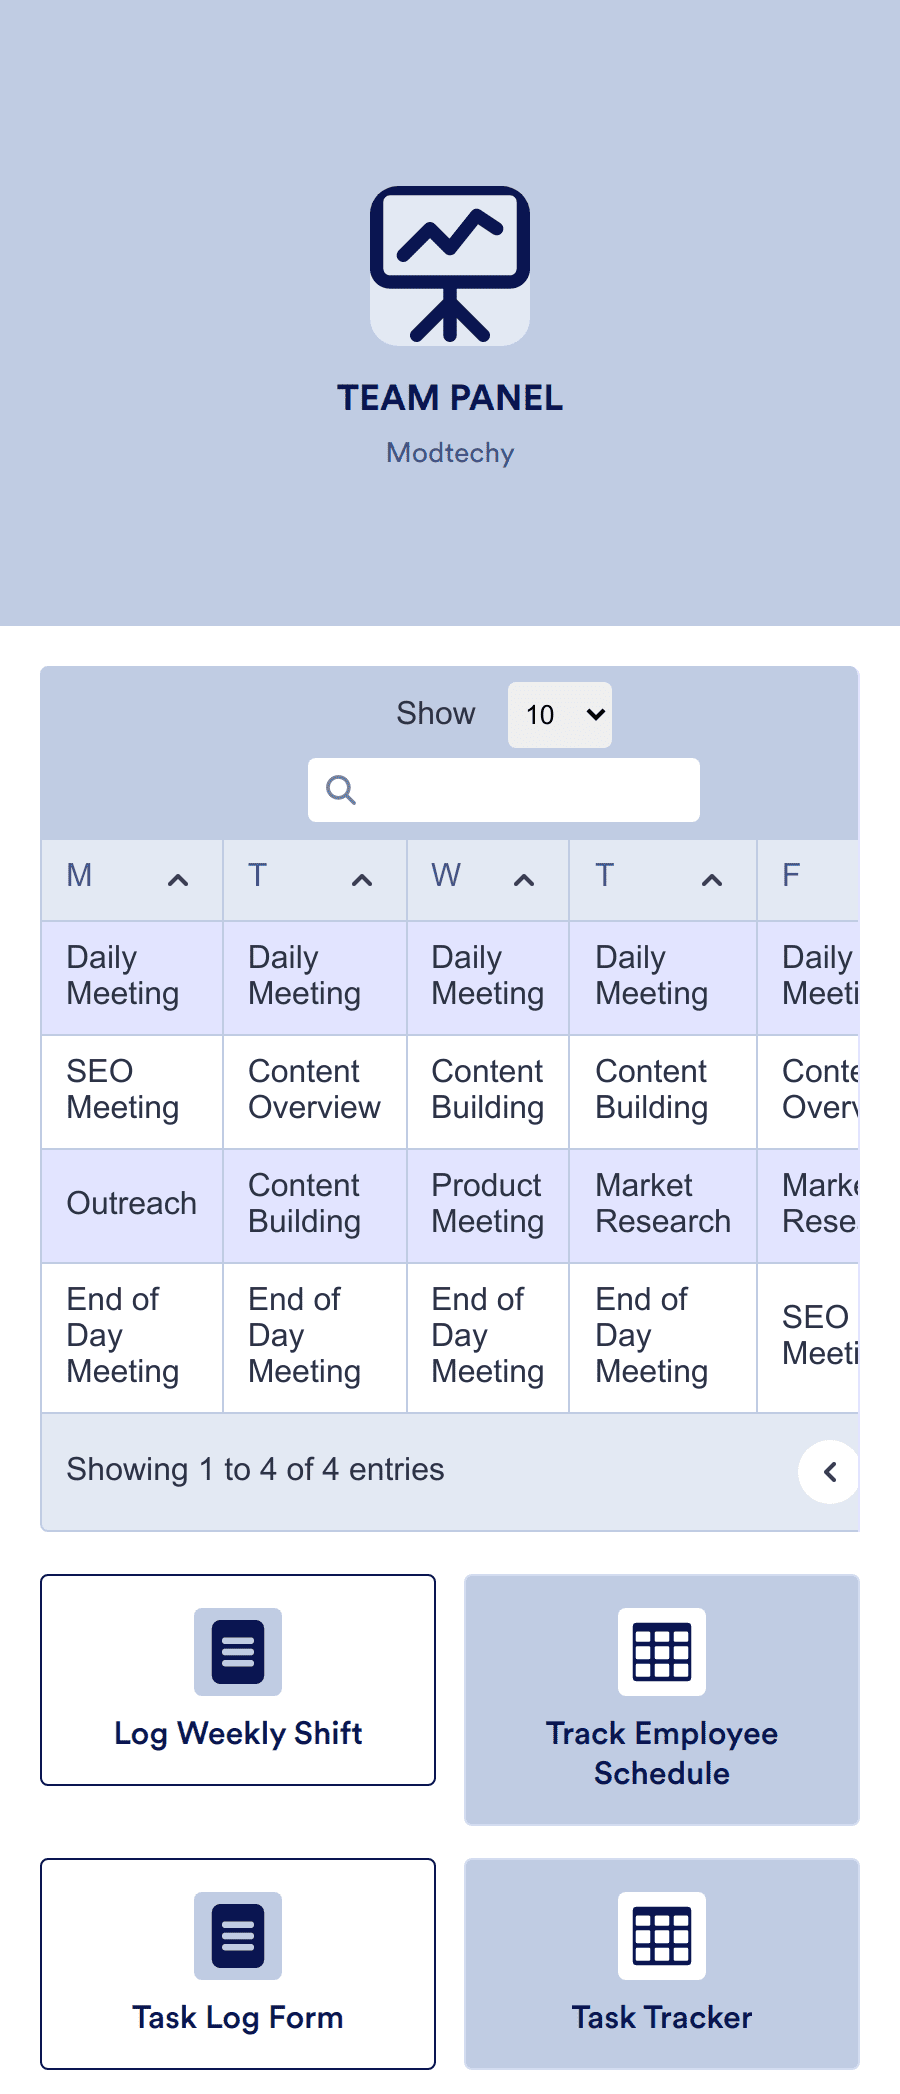Toggle sorting on the first T column
This screenshot has width=900, height=2094.
point(361,881)
